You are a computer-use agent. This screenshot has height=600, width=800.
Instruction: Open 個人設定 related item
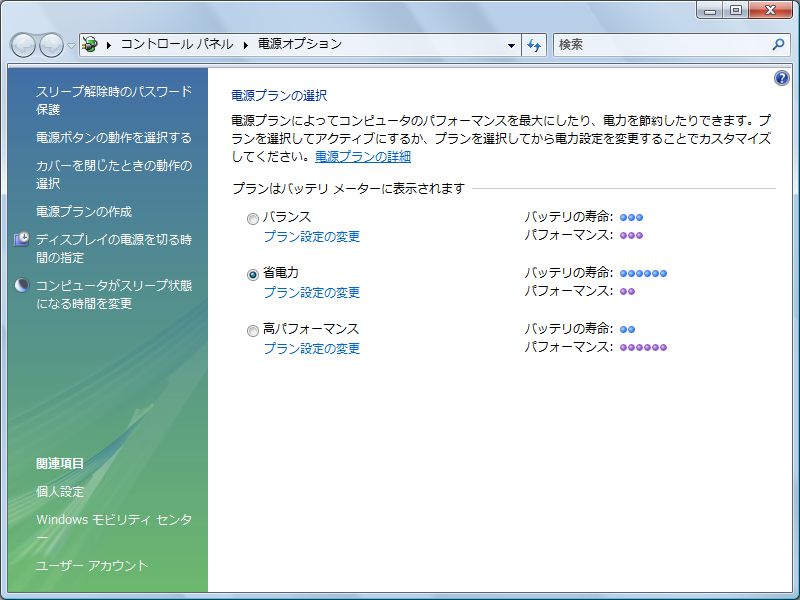click(60, 491)
